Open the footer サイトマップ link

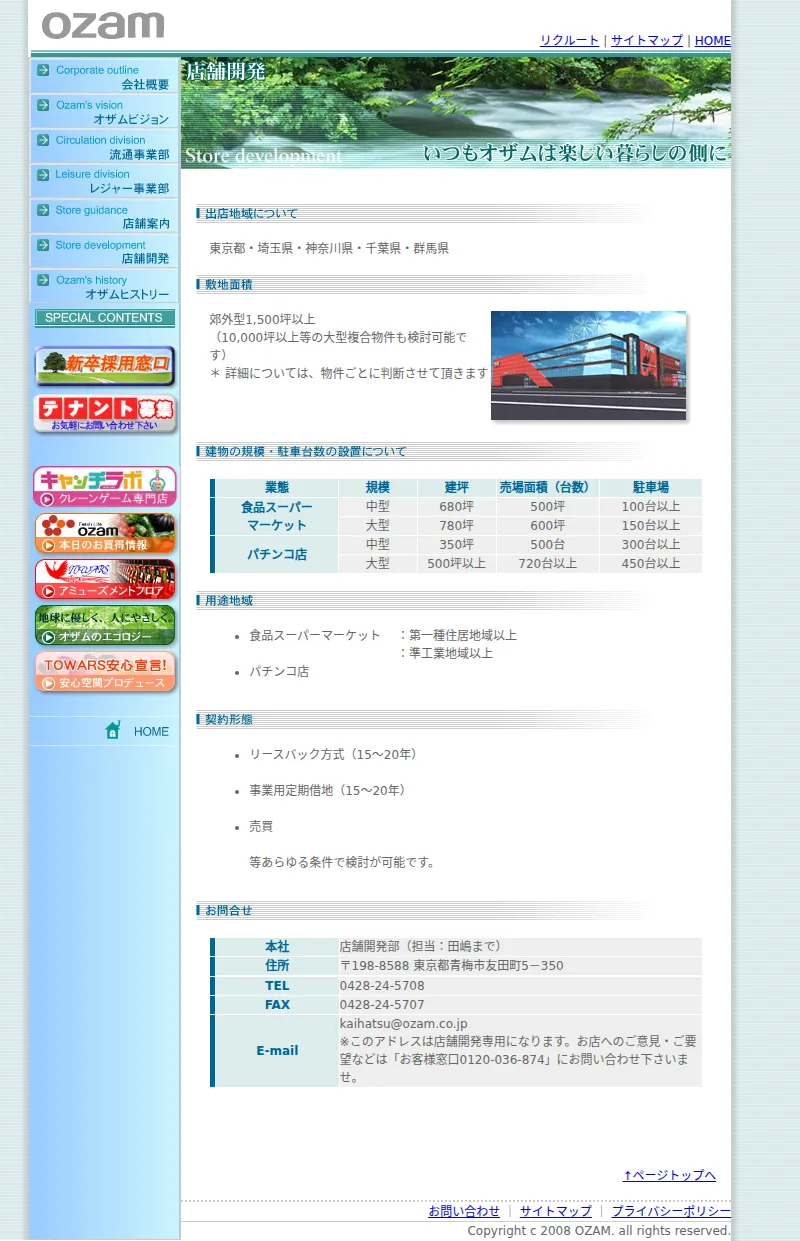[555, 1211]
